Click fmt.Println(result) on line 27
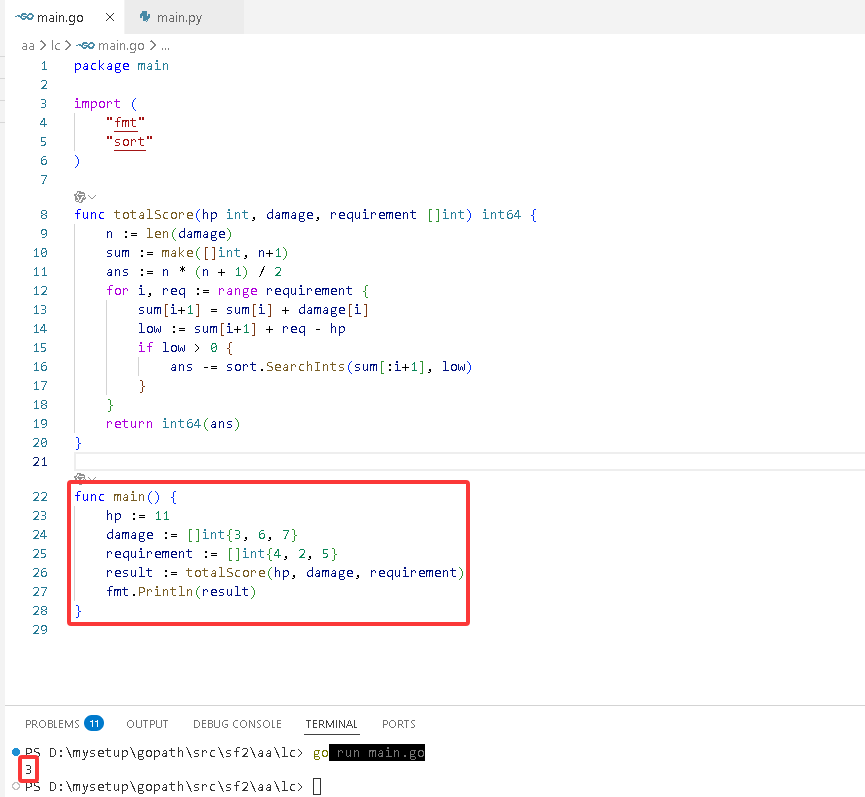Viewport: 865px width, 797px height. click(x=181, y=592)
